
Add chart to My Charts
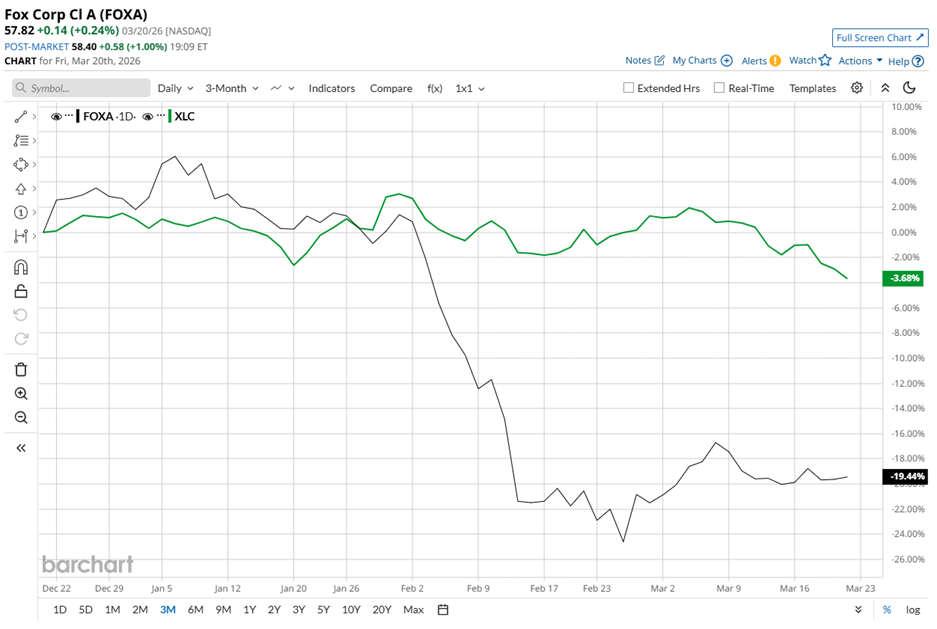click(x=727, y=60)
